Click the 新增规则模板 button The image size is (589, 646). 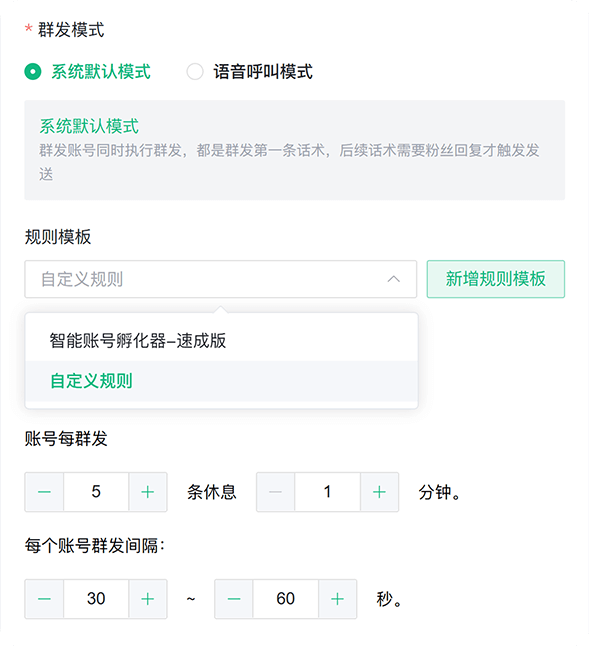(x=496, y=279)
